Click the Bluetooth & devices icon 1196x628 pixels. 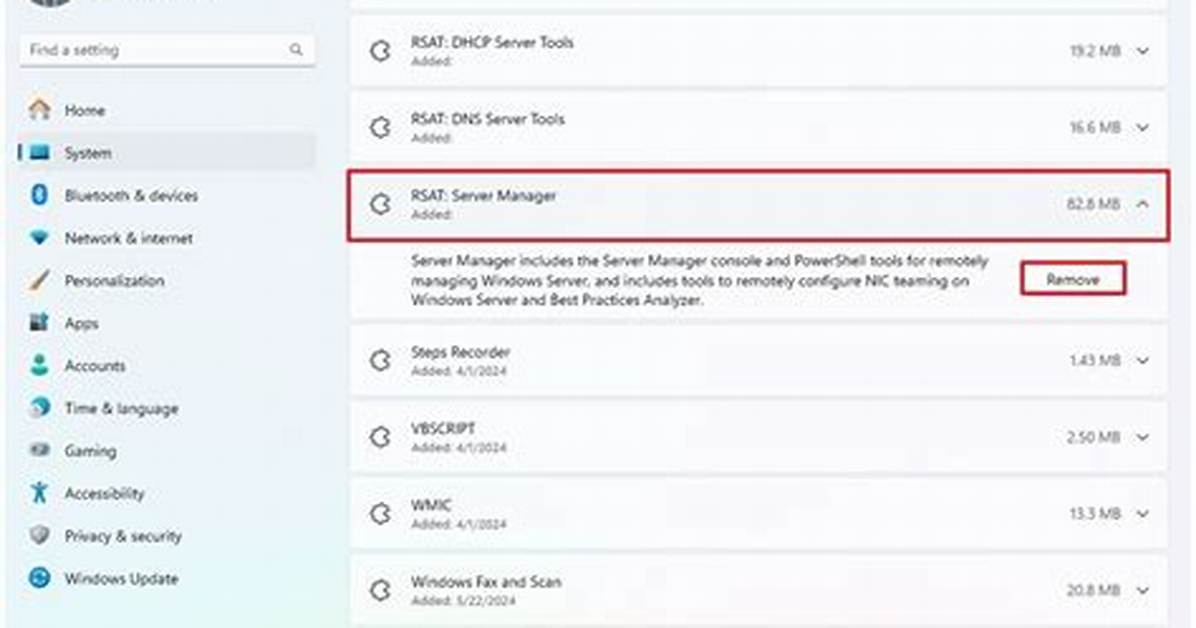pos(40,195)
